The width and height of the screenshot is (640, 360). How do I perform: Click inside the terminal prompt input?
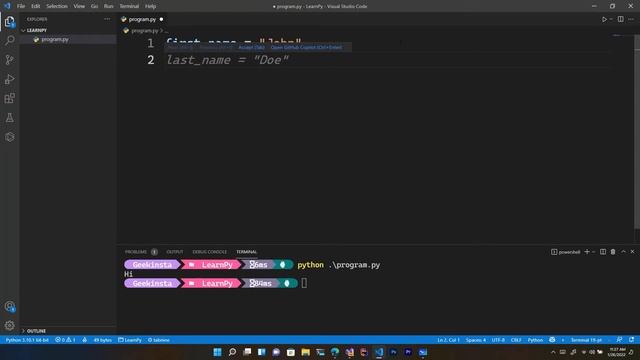coord(304,283)
